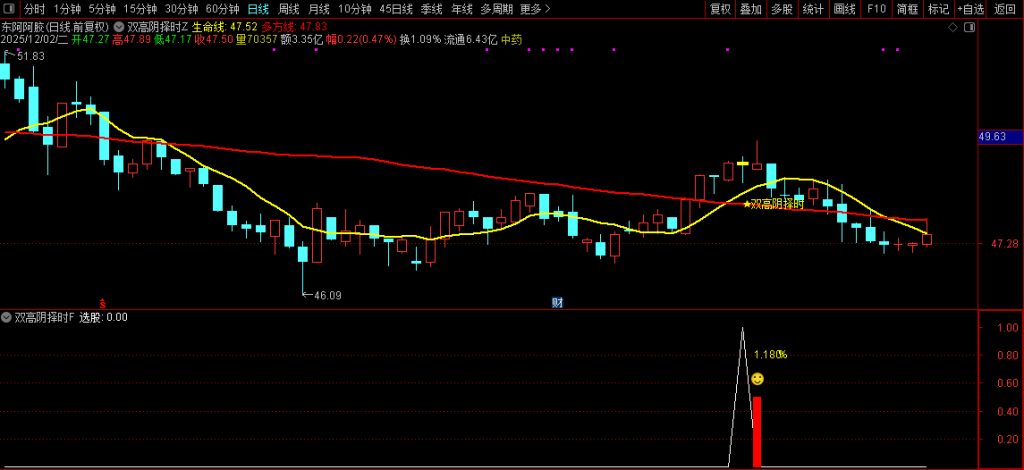Select the 日线 daily tab
The image size is (1024, 470).
tap(258, 9)
